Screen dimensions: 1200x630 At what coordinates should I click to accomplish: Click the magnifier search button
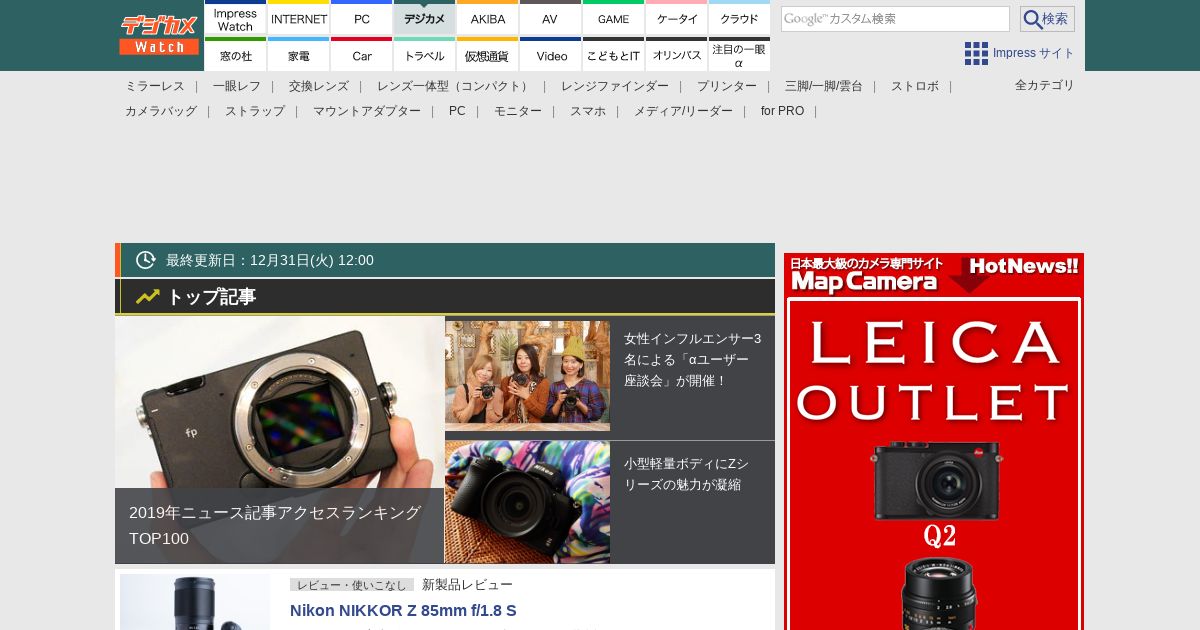1047,19
